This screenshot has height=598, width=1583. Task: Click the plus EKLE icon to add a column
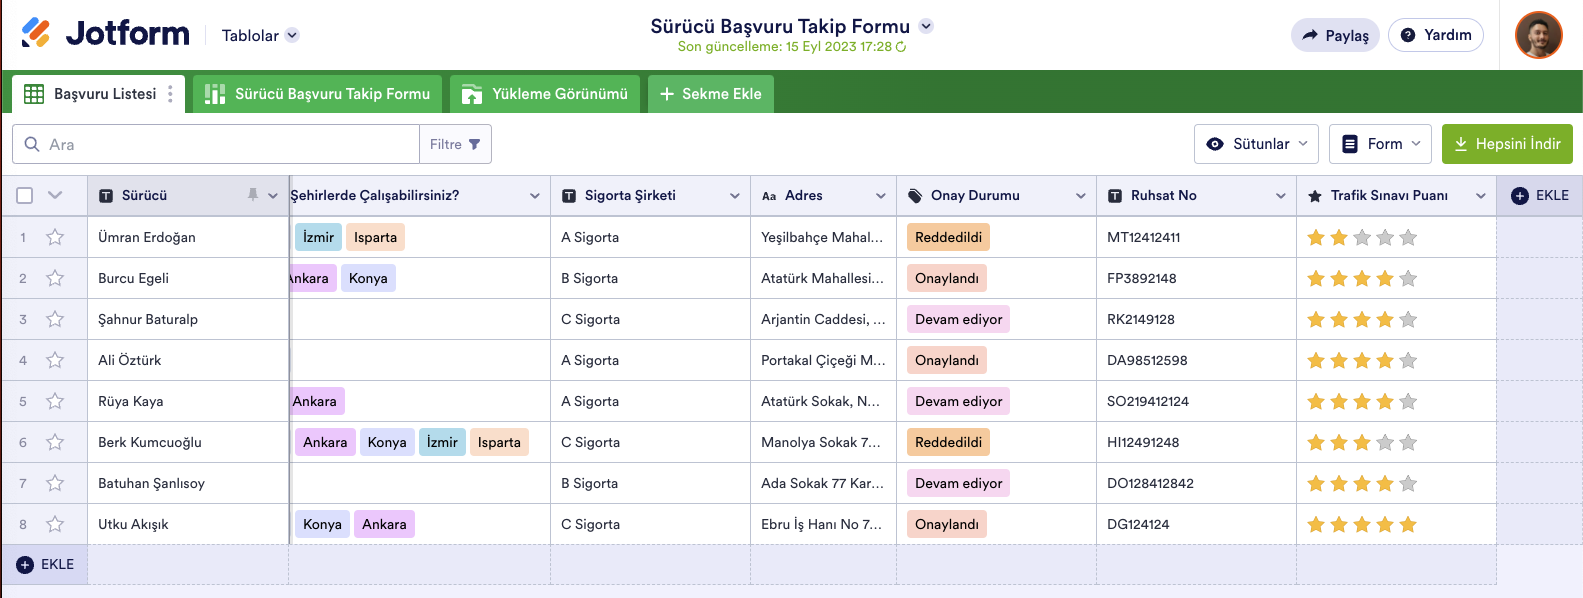[x=1520, y=196]
